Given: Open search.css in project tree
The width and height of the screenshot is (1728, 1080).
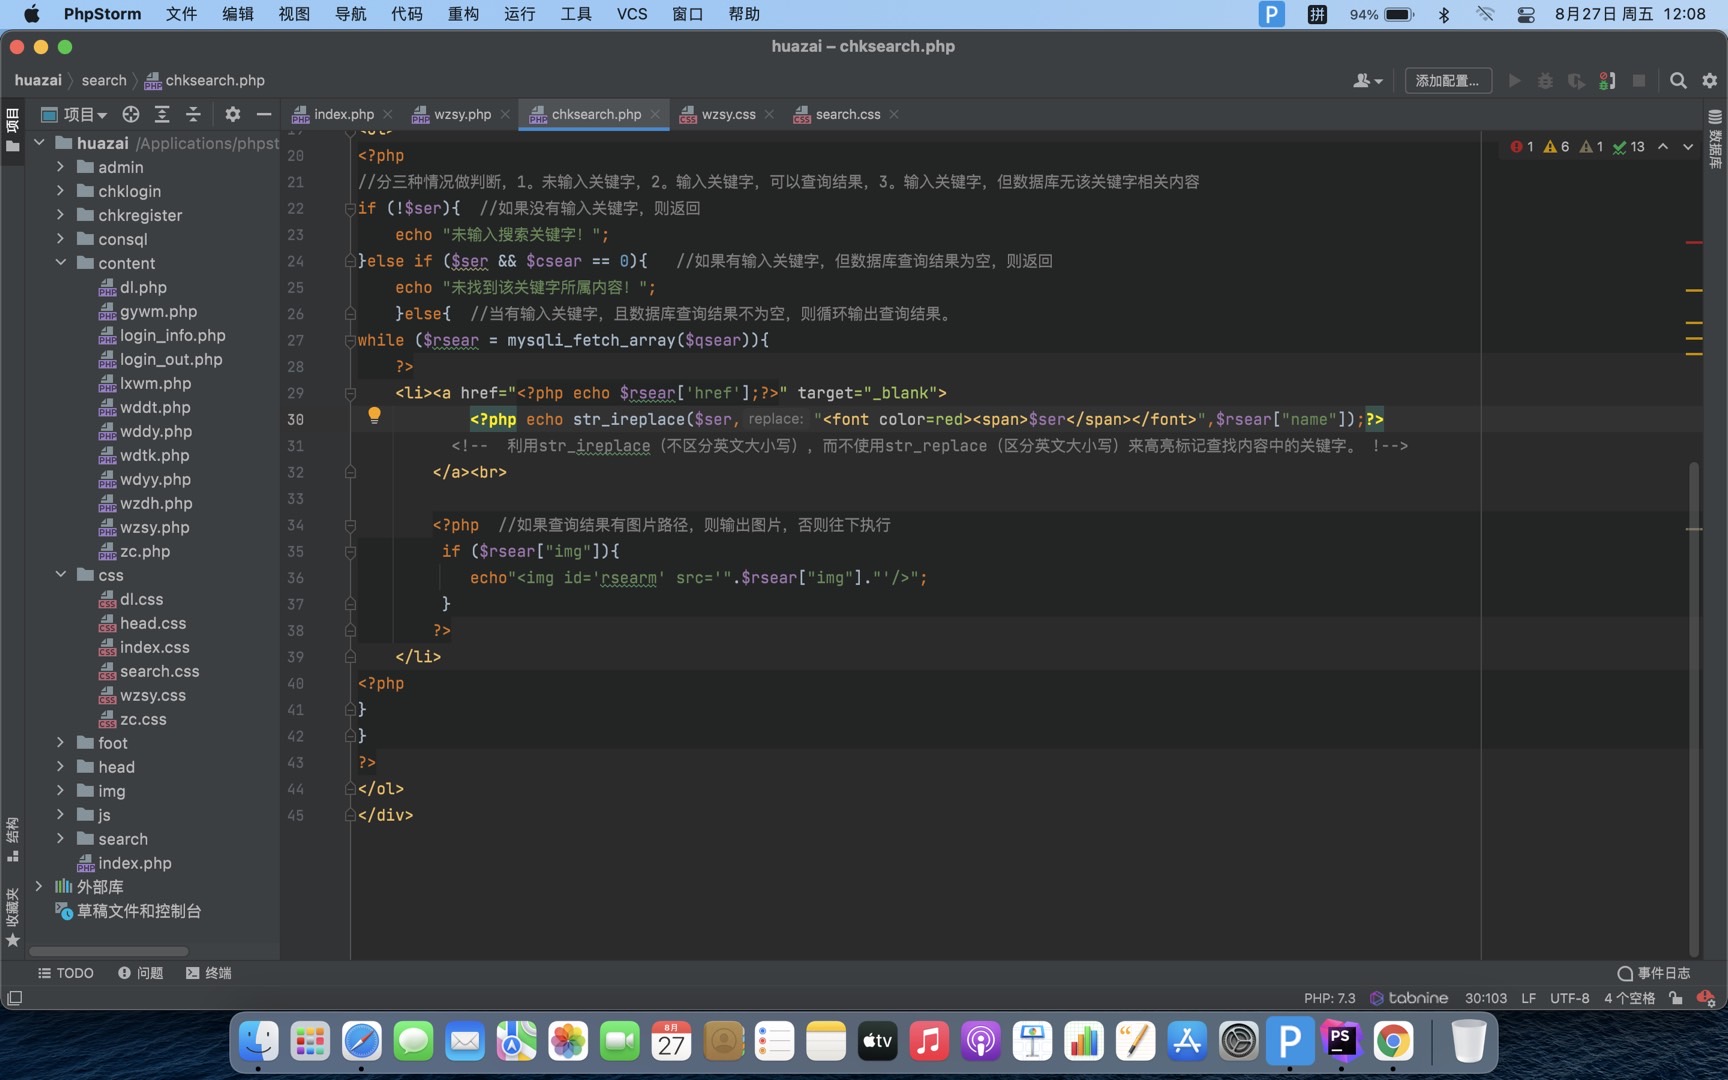Looking at the screenshot, I should click(x=159, y=671).
